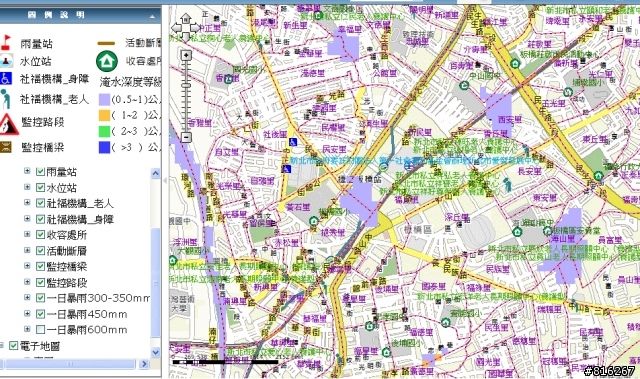This screenshot has width=640, height=379.
Task: Uncheck the 社福機構_老人 layer
Action: 40,203
